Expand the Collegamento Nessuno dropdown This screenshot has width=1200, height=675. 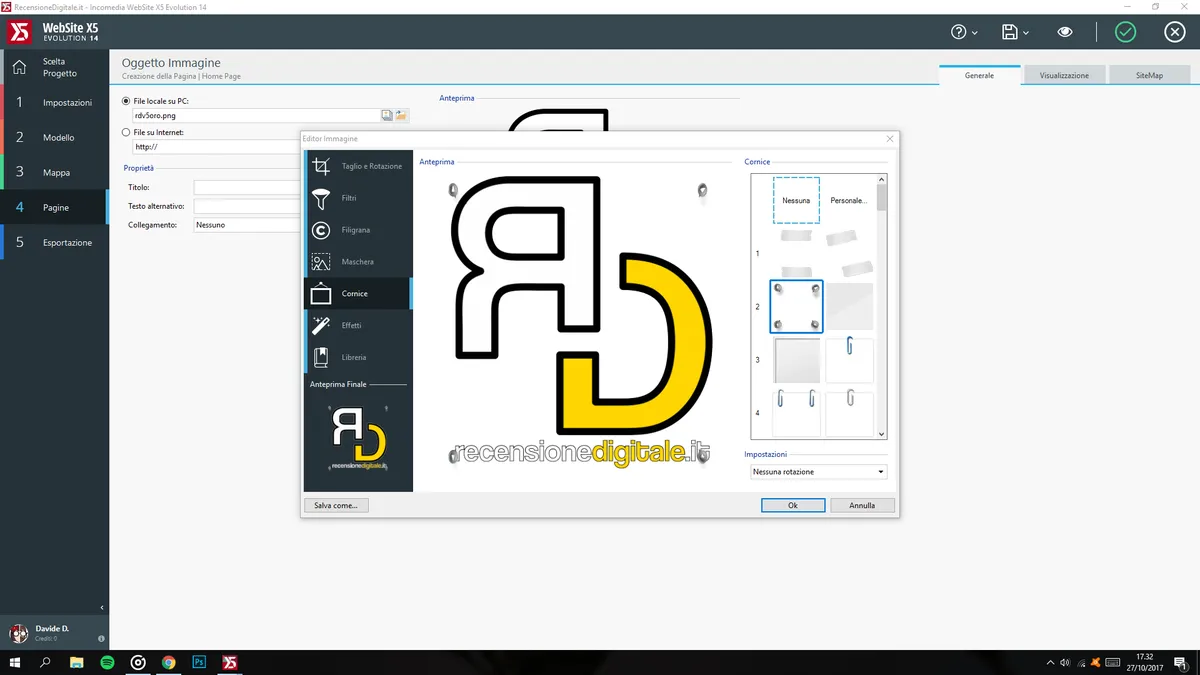[247, 225]
